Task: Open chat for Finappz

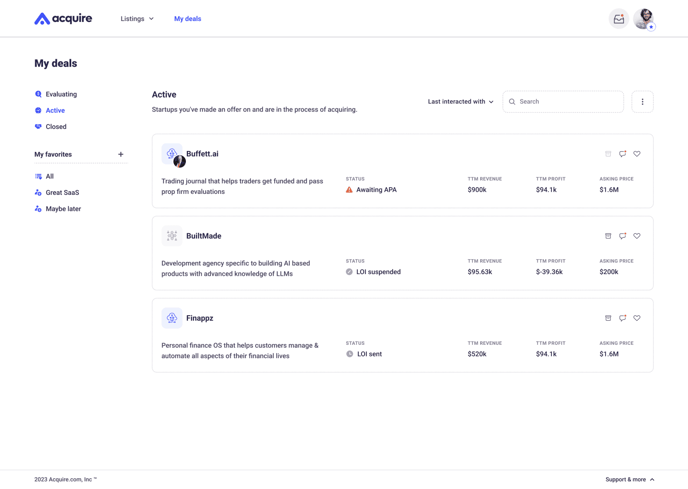Action: point(622,318)
